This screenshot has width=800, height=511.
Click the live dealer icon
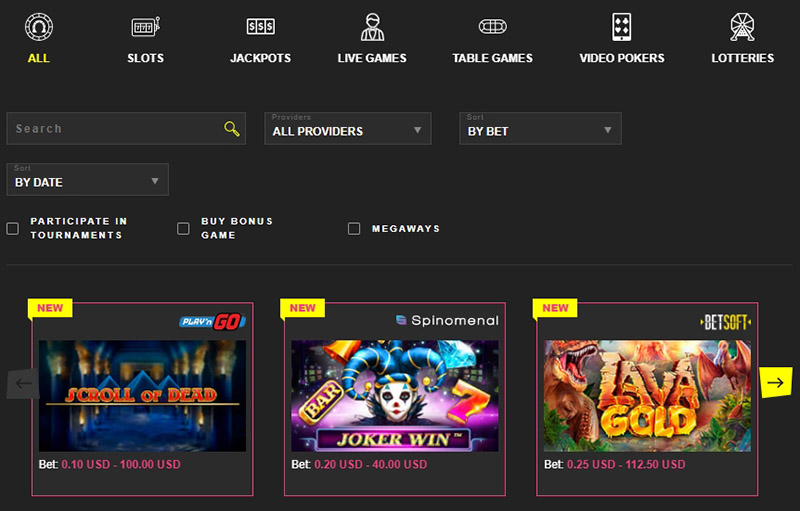[x=372, y=27]
